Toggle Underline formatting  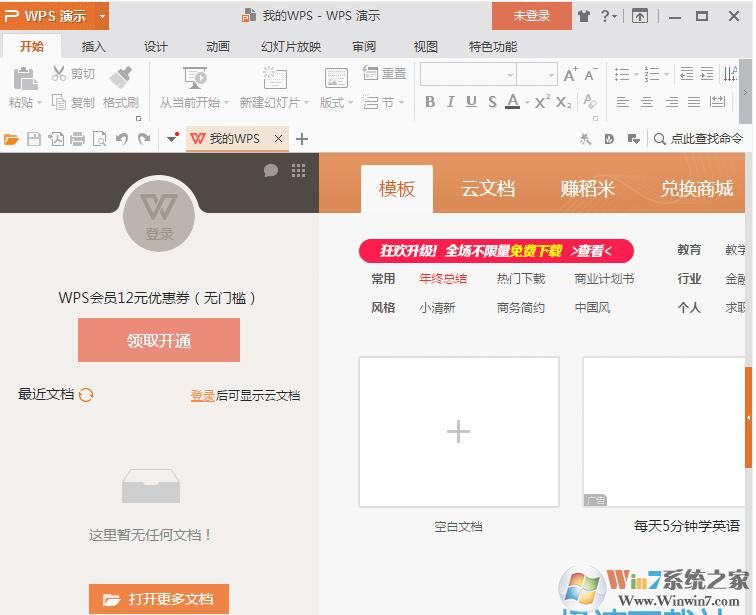click(471, 102)
